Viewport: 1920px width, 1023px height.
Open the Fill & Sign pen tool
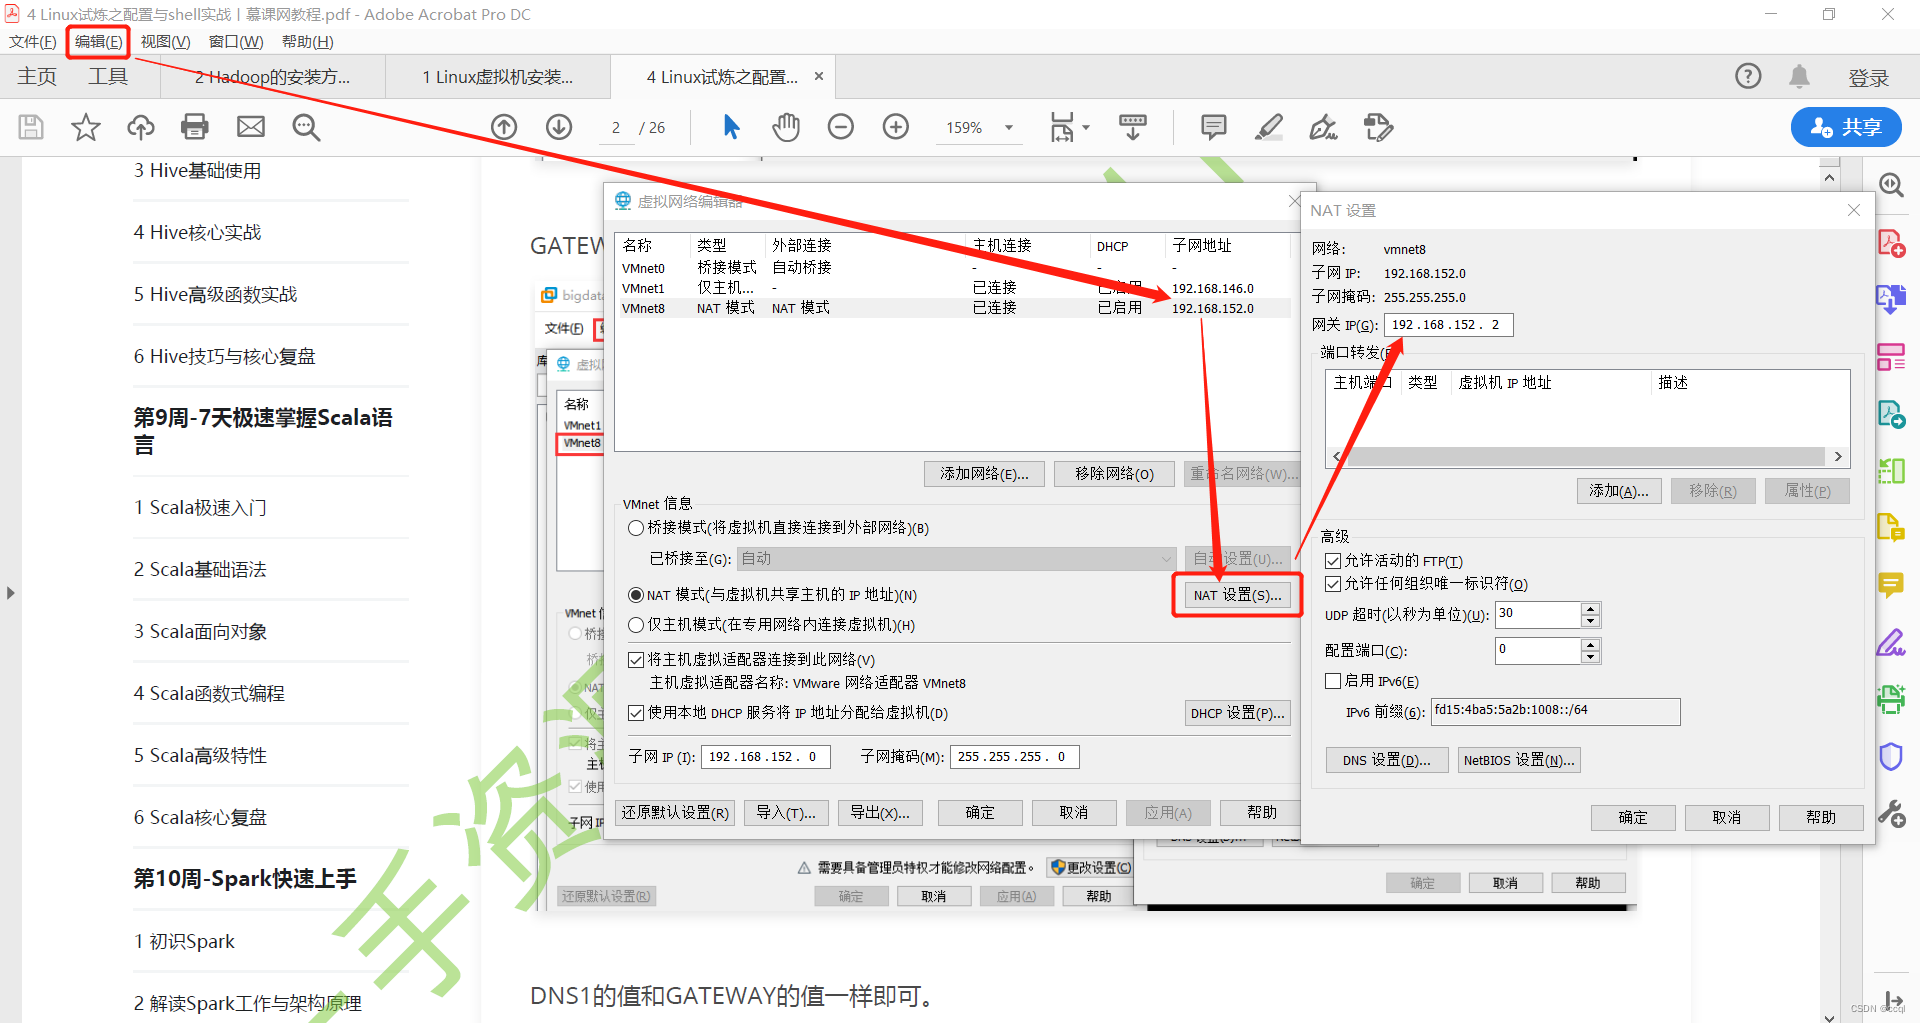1323,127
